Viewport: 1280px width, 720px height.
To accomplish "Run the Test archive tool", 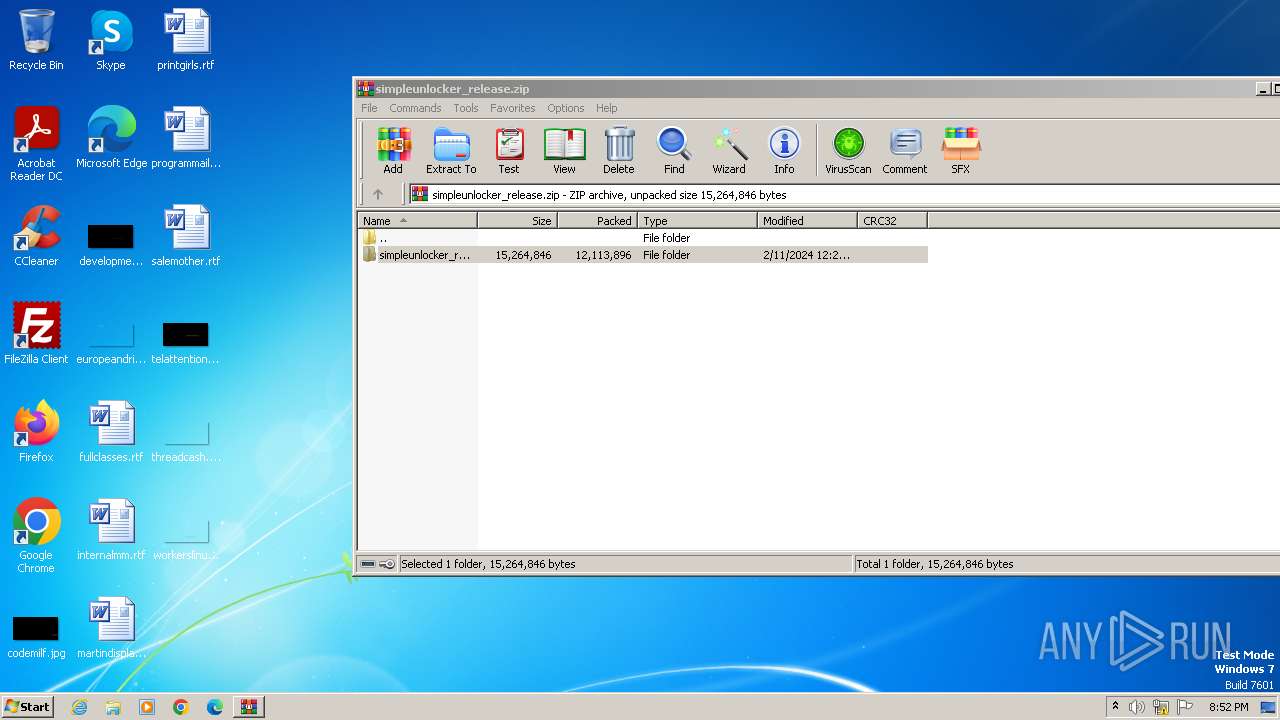I will pos(509,151).
